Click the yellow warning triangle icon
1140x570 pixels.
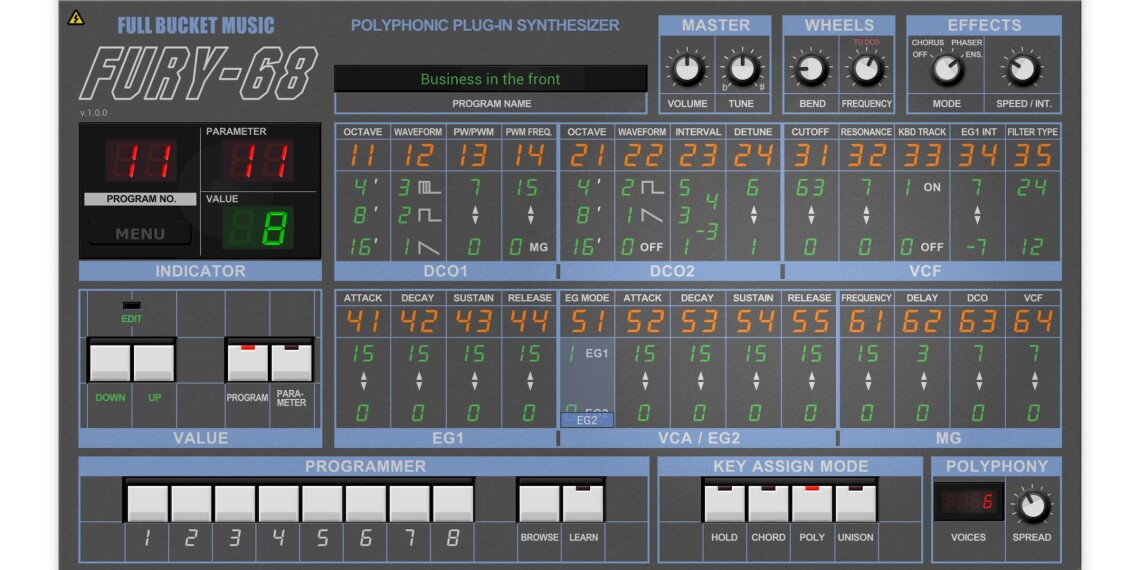coord(76,18)
